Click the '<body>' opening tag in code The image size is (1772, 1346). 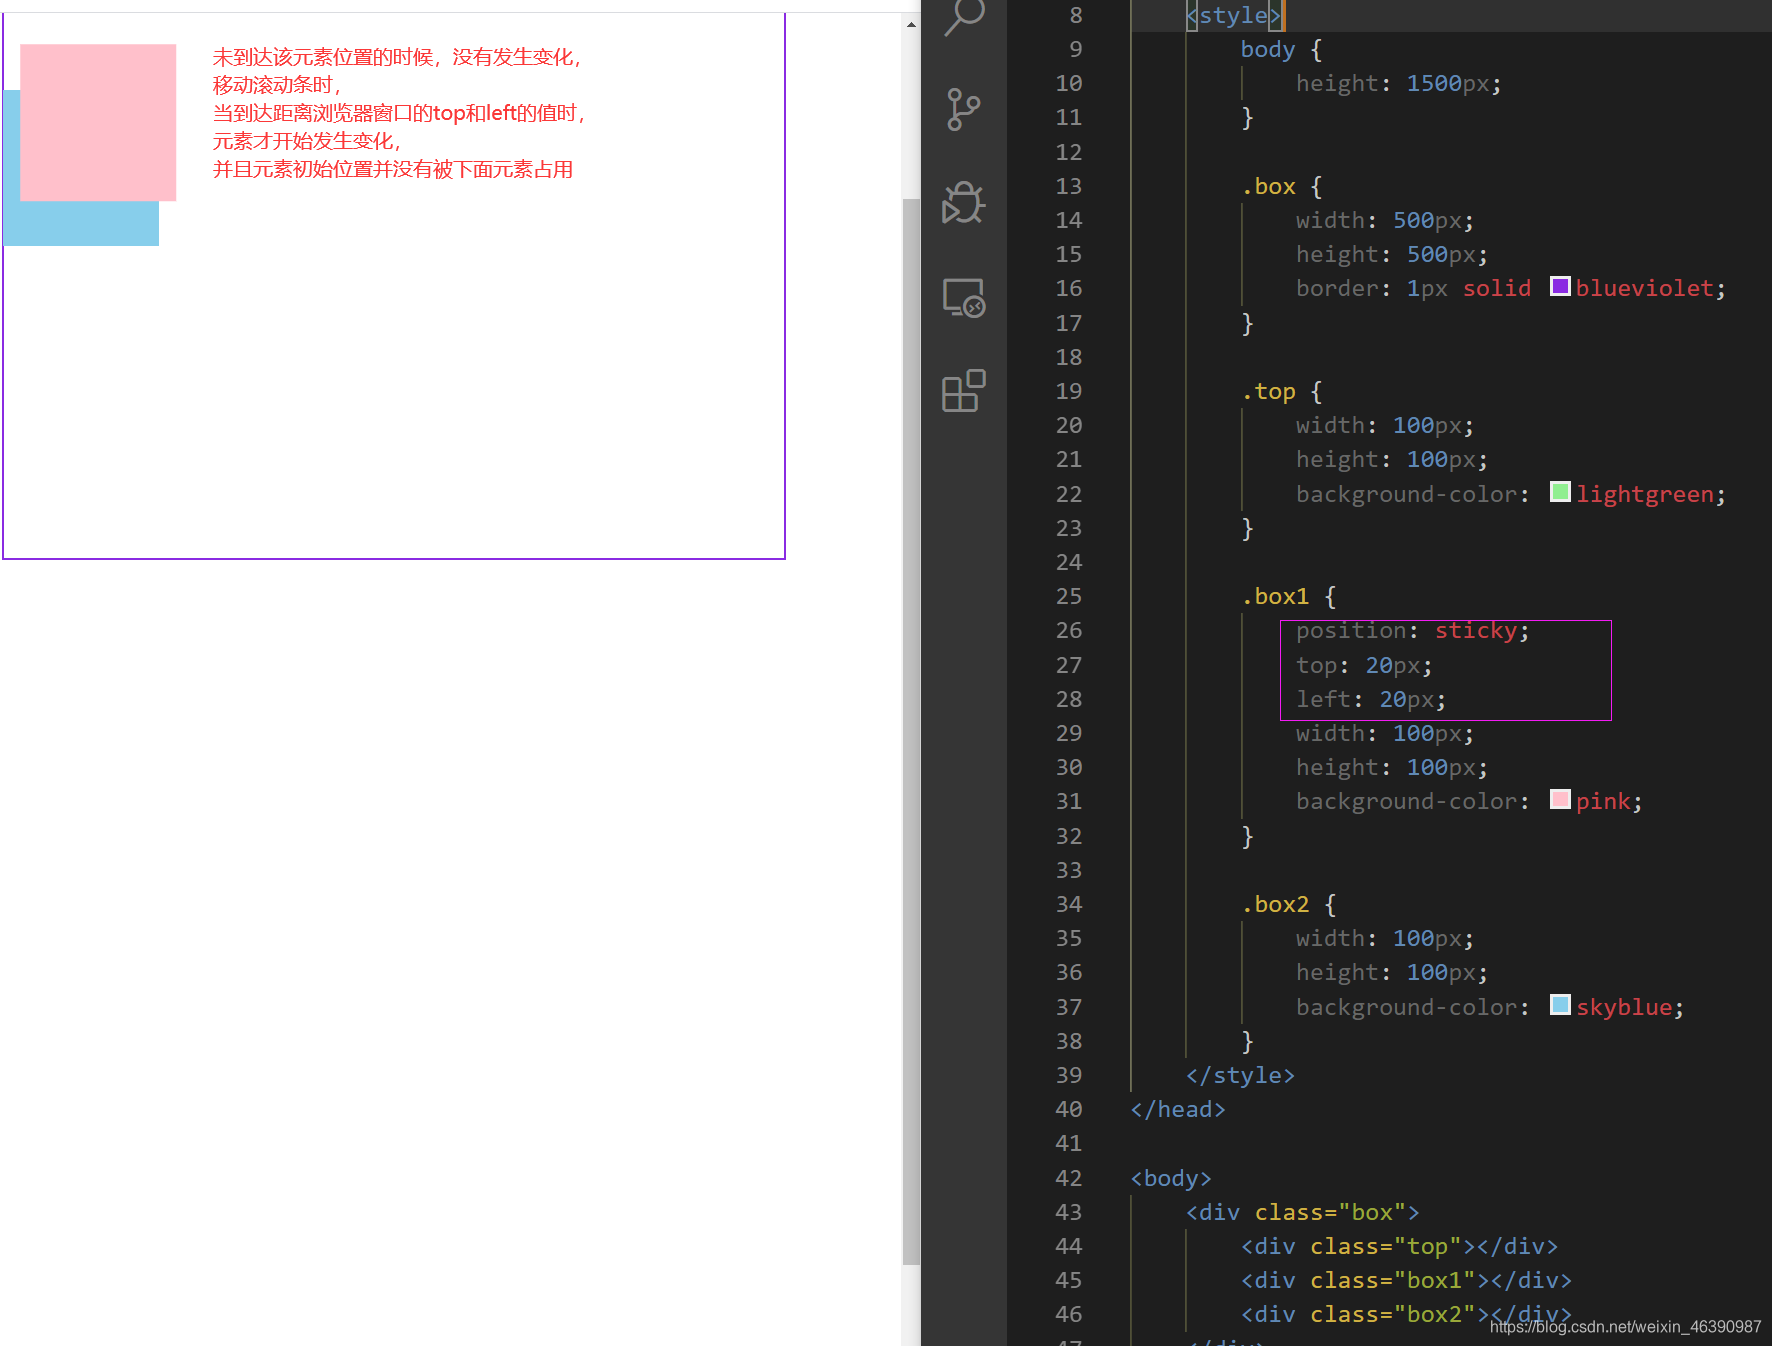tap(1171, 1178)
